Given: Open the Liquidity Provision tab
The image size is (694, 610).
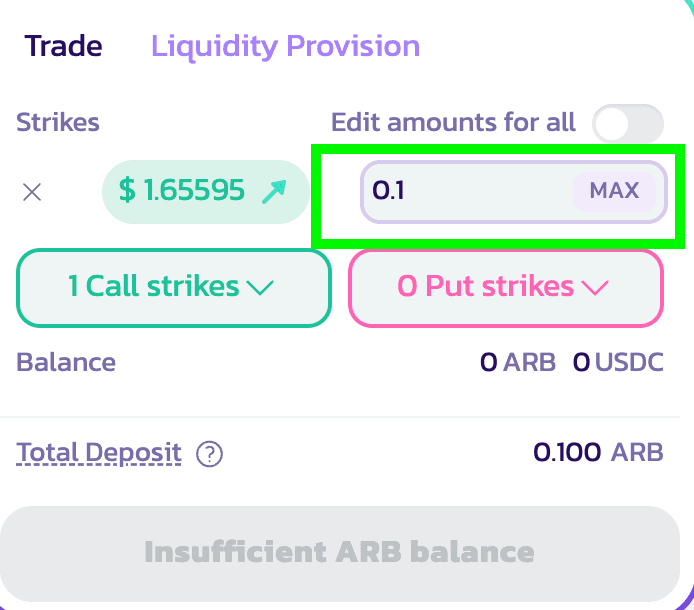Looking at the screenshot, I should click(285, 46).
